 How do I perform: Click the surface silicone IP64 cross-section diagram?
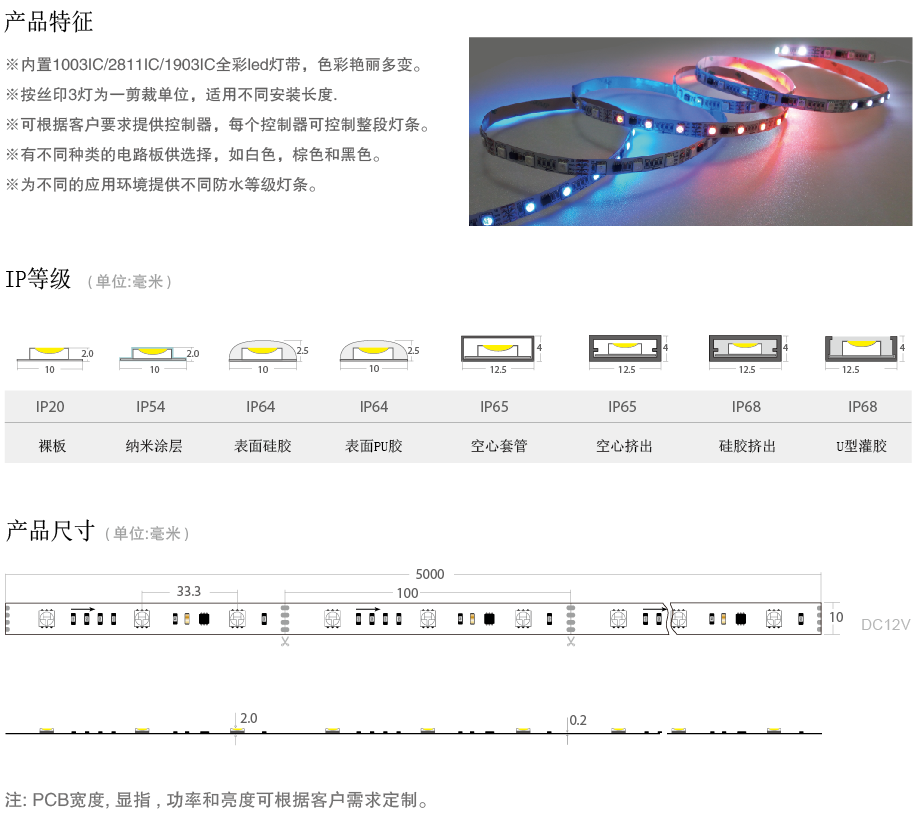click(263, 353)
